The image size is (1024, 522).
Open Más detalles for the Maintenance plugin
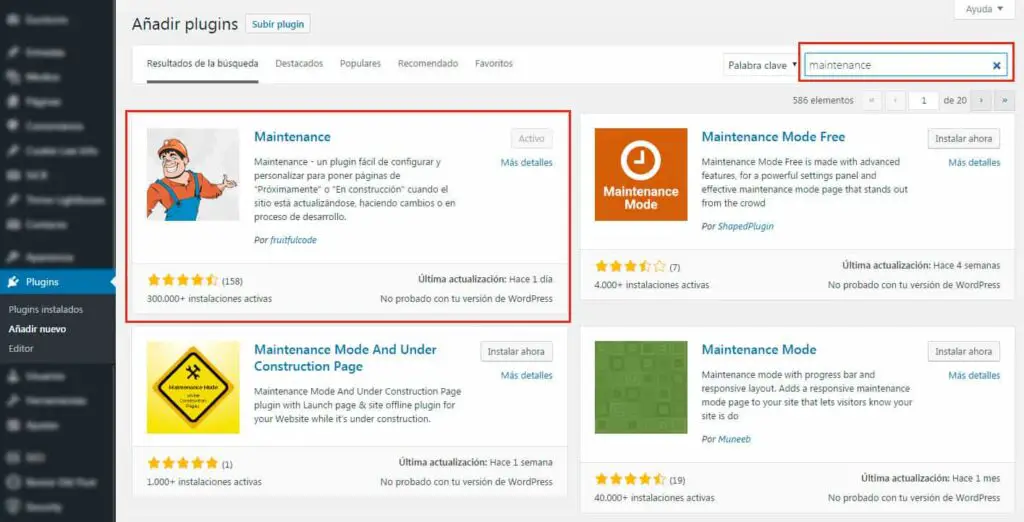[526, 163]
